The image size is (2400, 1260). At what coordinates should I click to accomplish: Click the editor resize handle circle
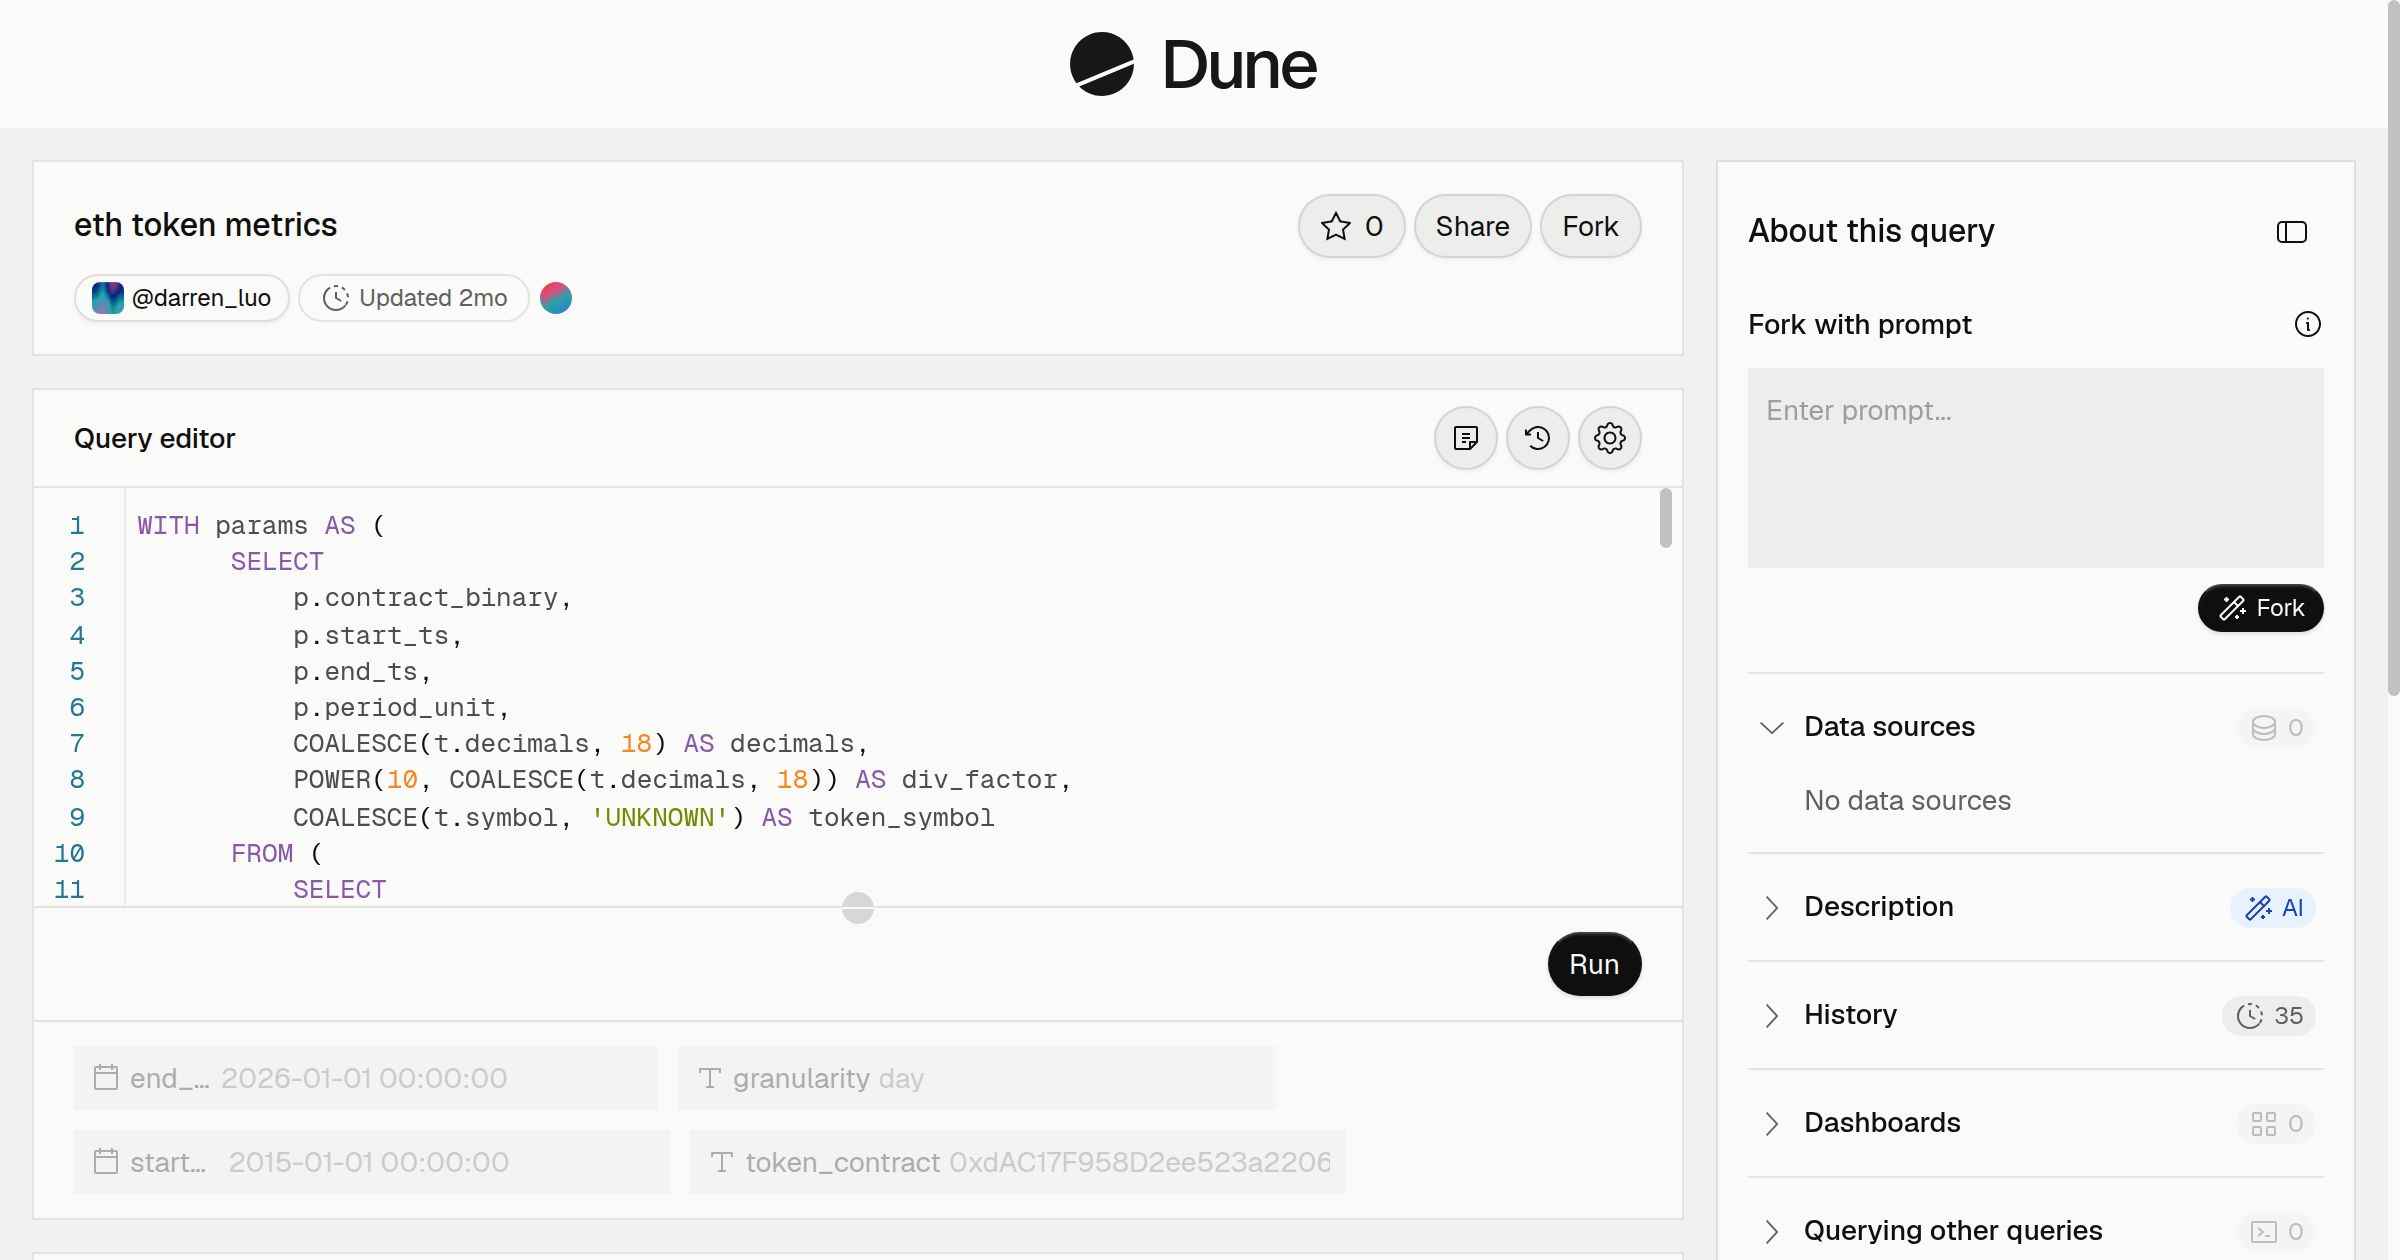click(x=857, y=908)
